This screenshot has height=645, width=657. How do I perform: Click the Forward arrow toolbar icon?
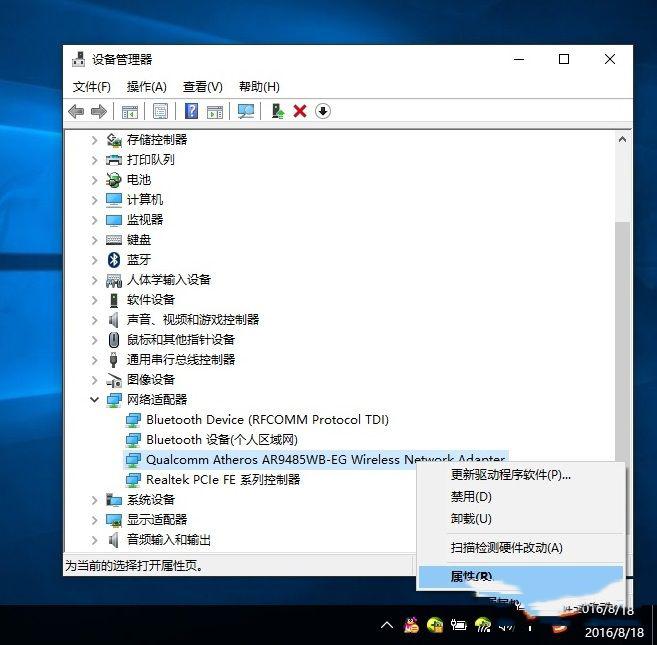click(99, 111)
